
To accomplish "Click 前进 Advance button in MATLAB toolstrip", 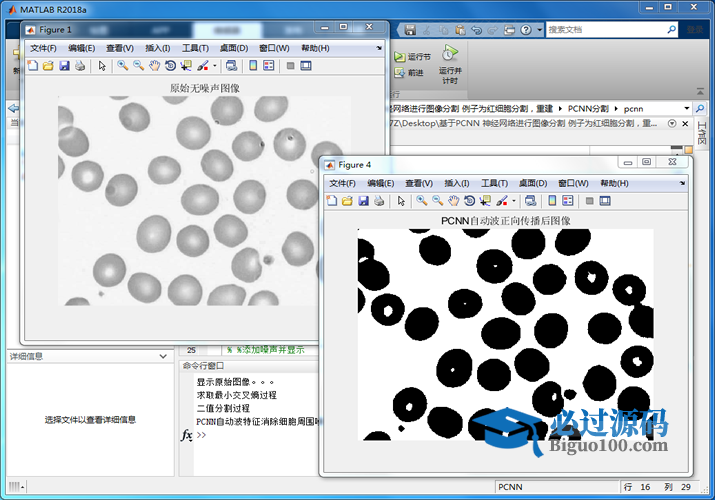I will (409, 72).
